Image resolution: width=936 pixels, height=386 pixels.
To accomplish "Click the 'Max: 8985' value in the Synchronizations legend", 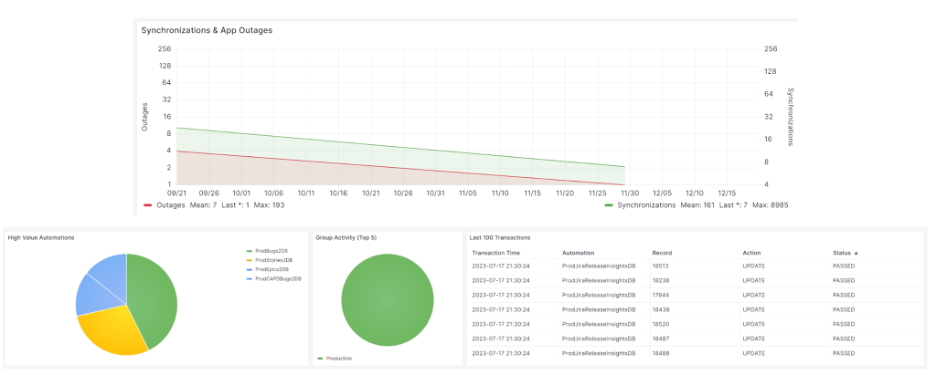I will click(x=770, y=205).
